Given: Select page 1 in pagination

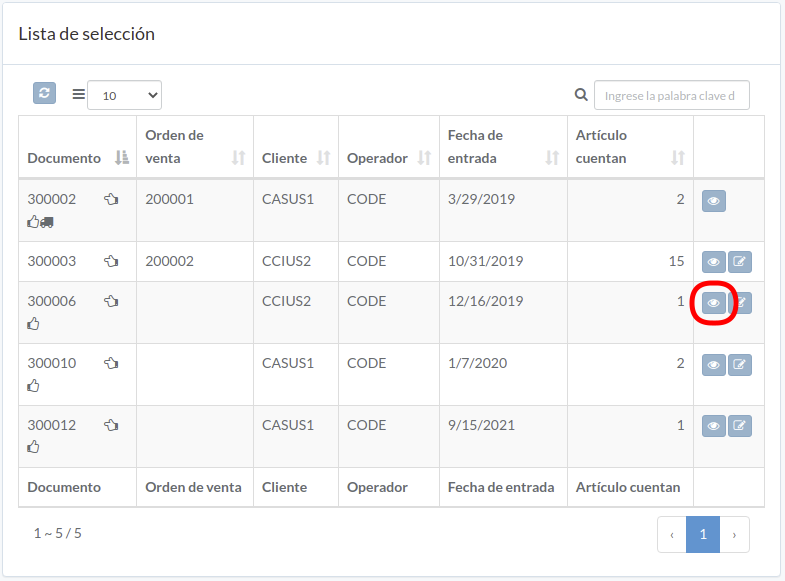Looking at the screenshot, I should (x=703, y=534).
